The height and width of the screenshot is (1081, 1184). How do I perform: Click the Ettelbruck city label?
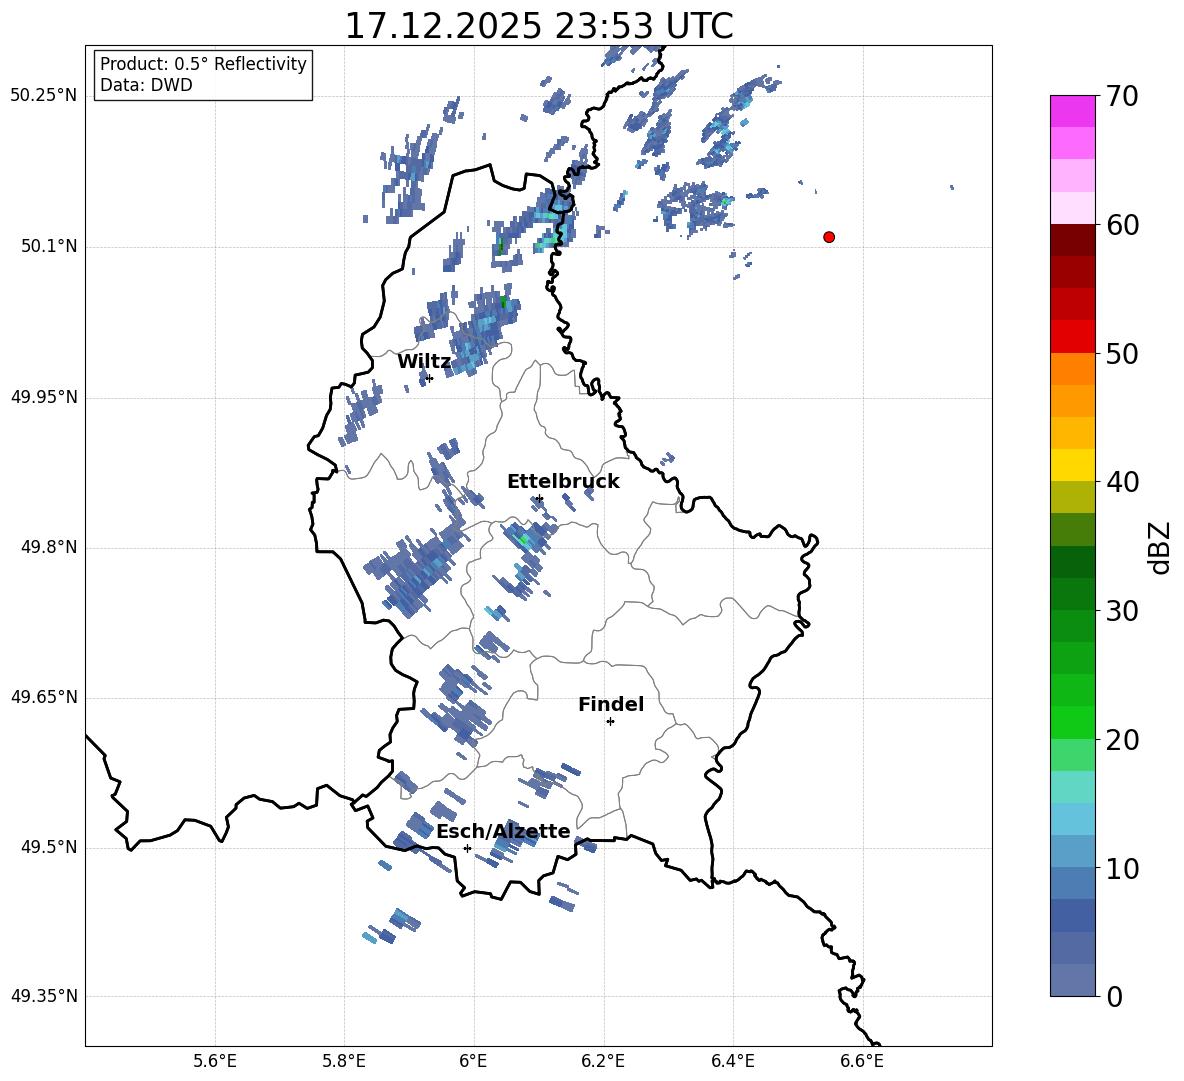coord(563,482)
